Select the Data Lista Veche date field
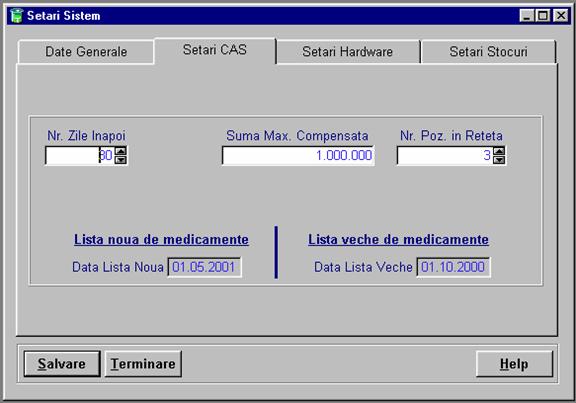576x403 pixels. (453, 267)
